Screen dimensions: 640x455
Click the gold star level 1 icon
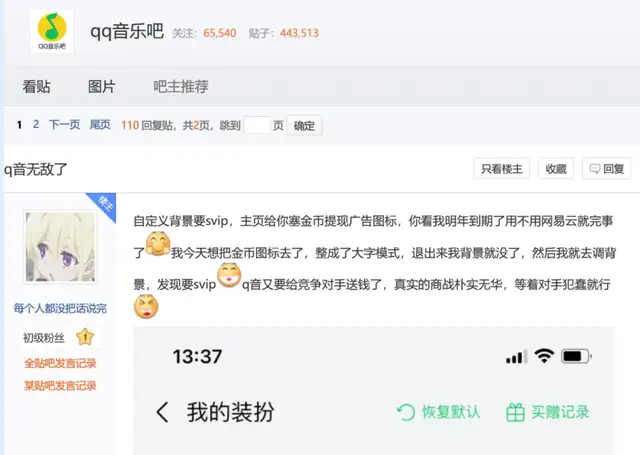[85, 337]
